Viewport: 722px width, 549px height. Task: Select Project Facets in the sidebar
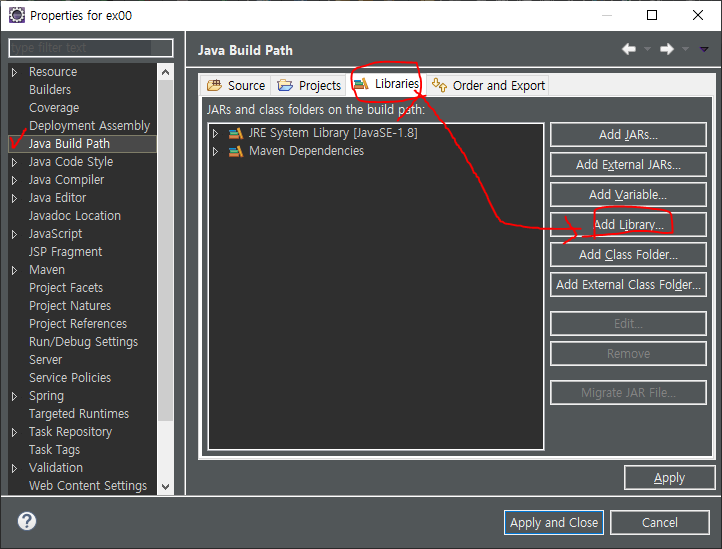(66, 288)
